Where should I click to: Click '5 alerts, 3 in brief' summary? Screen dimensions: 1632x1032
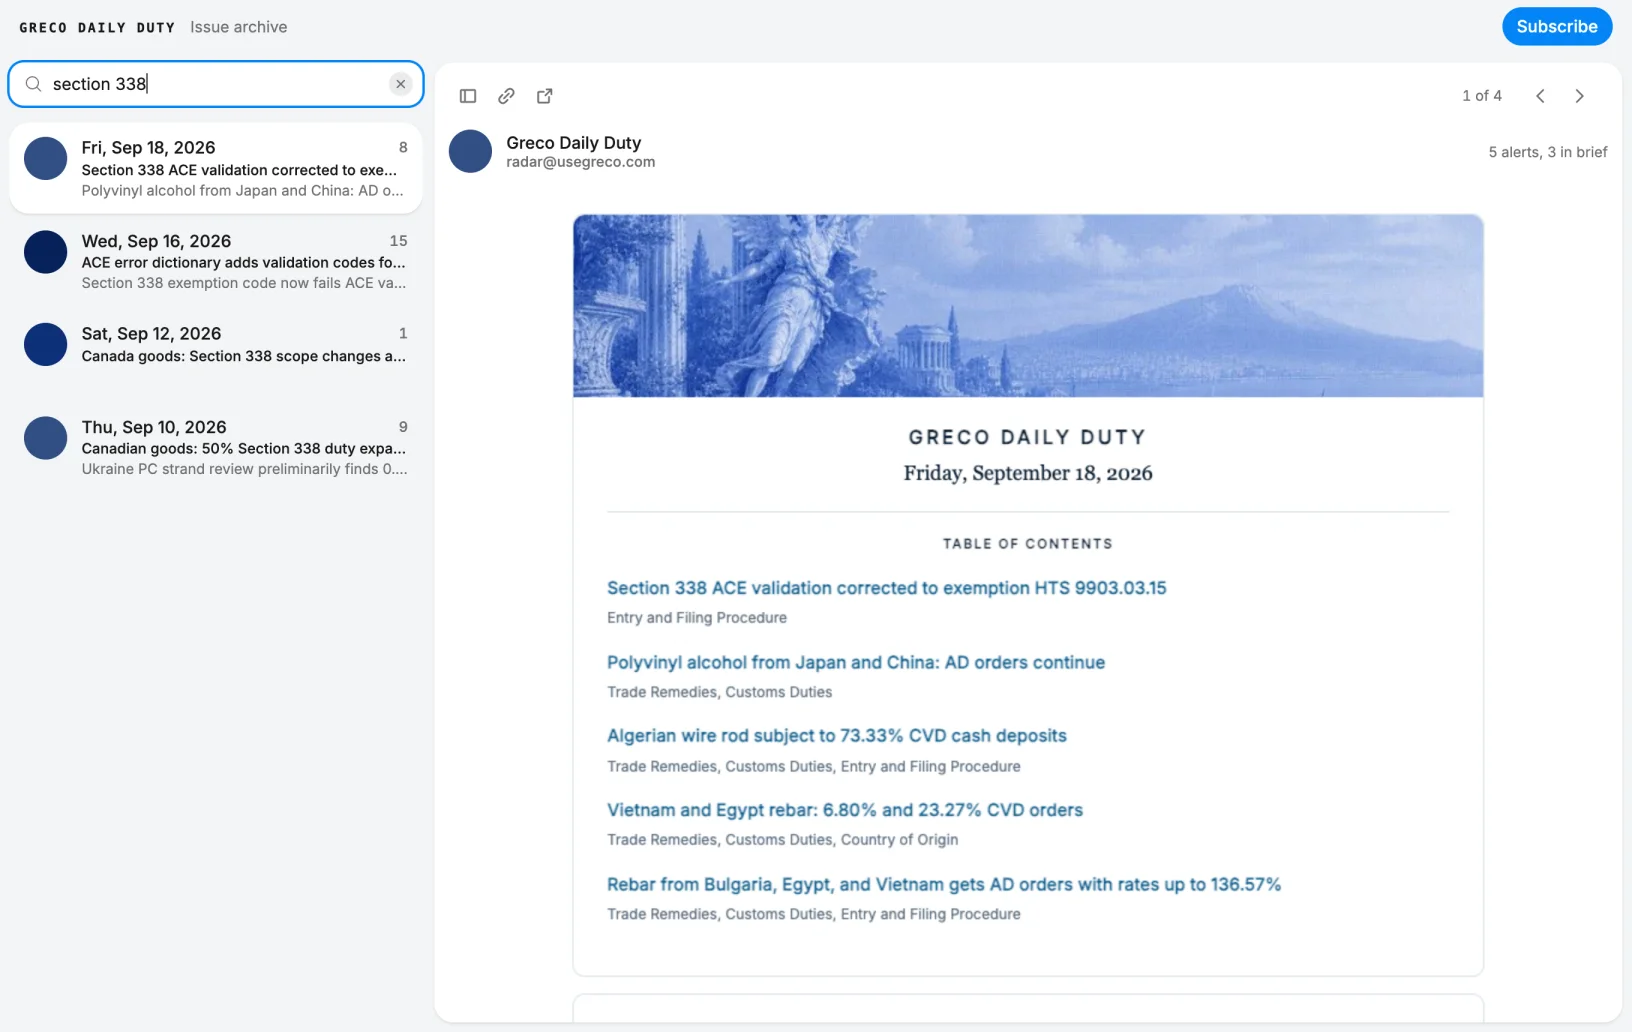click(x=1548, y=152)
